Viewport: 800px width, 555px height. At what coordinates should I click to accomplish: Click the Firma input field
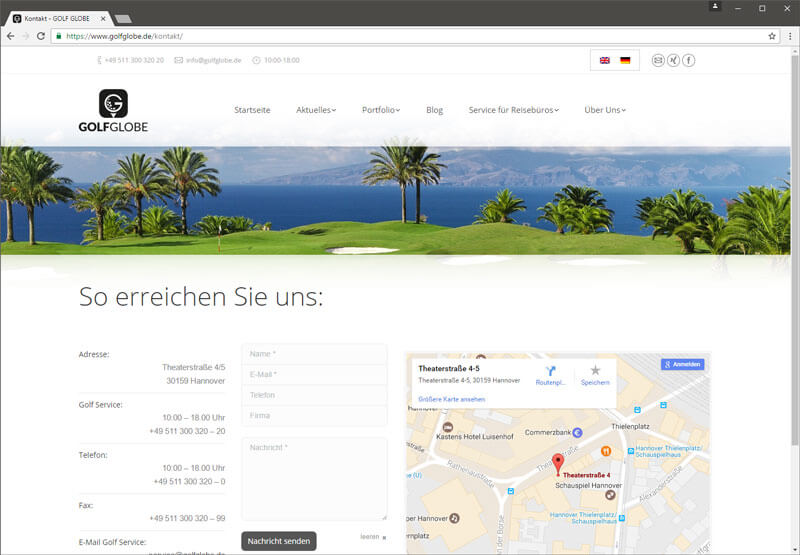[x=314, y=416]
